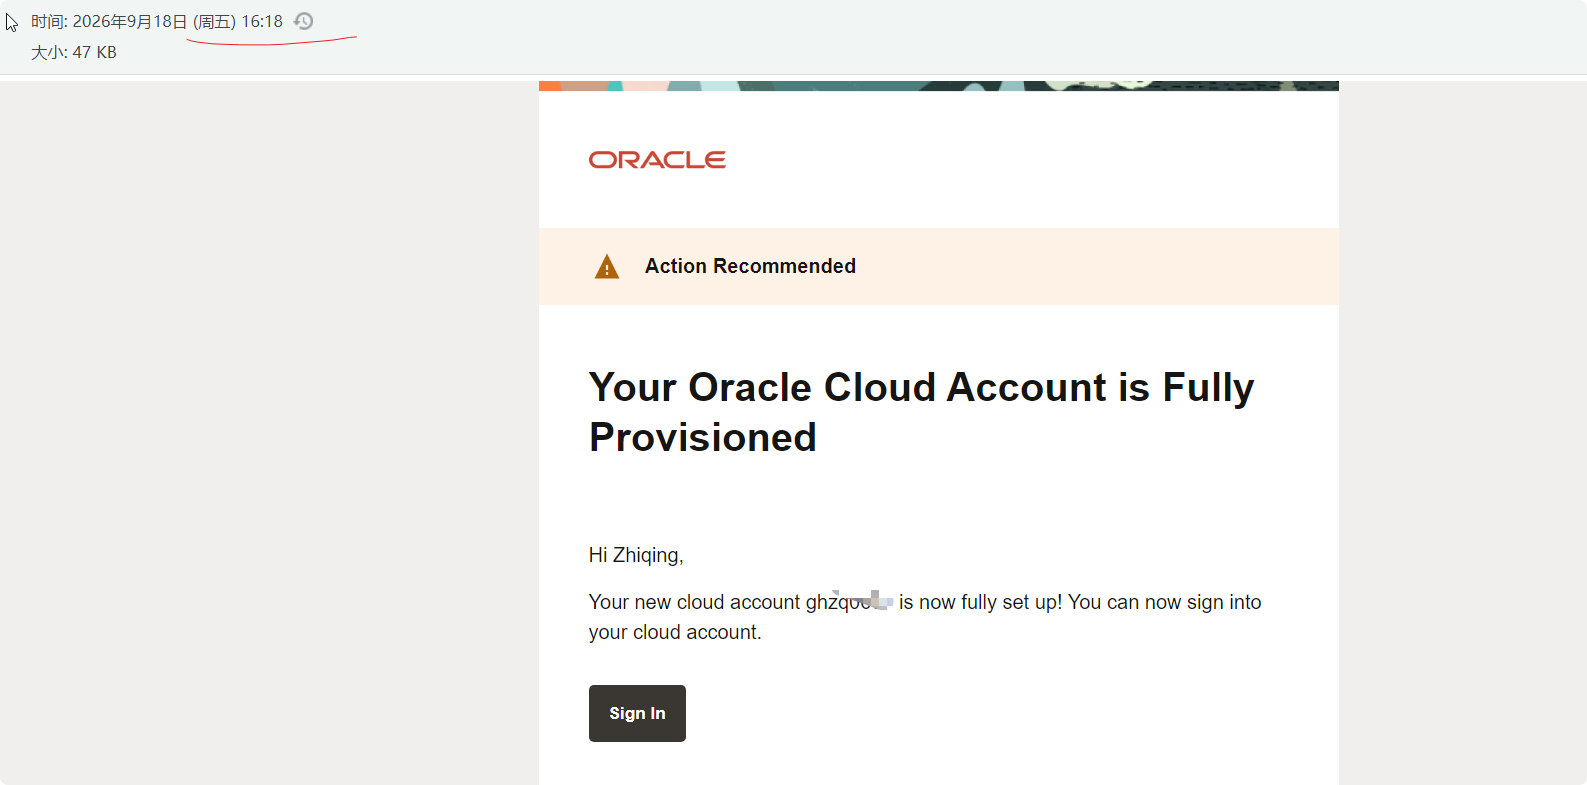Click the orange warning triangle icon
This screenshot has height=785, width=1587.
tap(607, 267)
